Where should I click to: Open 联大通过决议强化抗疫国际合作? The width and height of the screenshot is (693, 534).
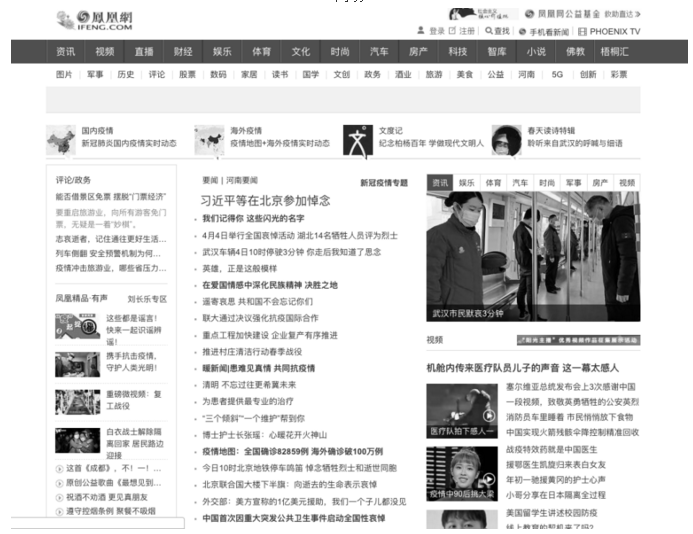click(x=260, y=318)
